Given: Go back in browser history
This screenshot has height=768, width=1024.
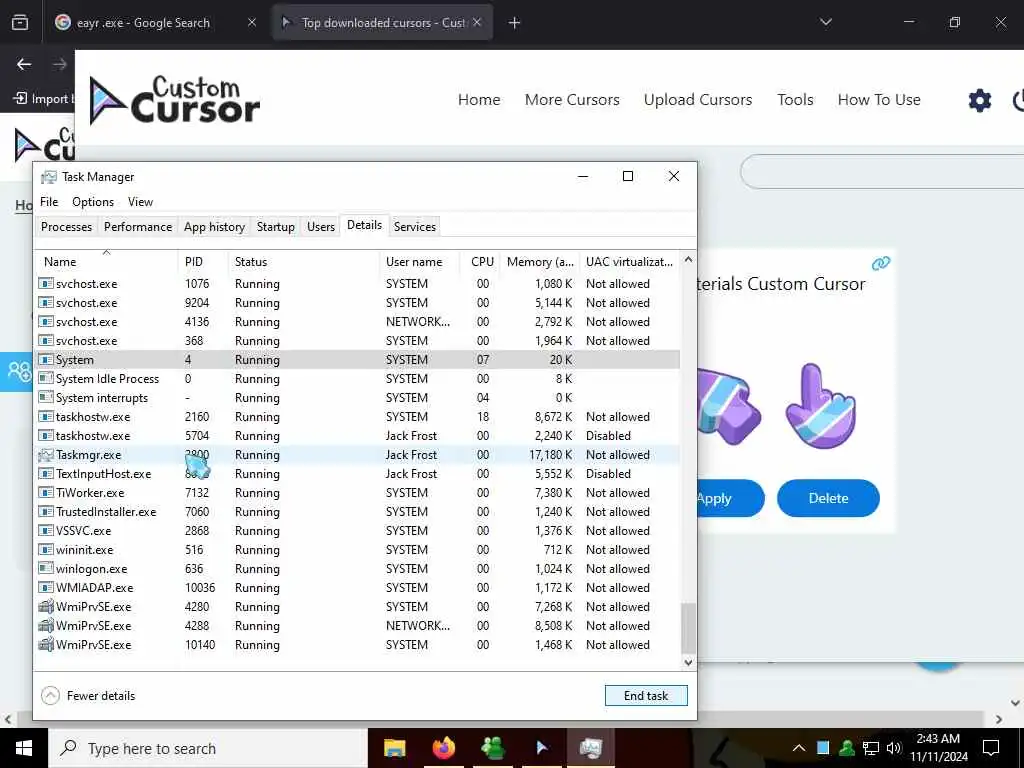Looking at the screenshot, I should (x=24, y=64).
